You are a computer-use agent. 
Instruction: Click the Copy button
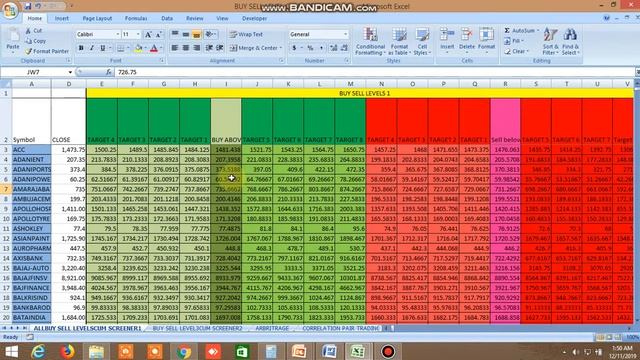tap(36, 41)
